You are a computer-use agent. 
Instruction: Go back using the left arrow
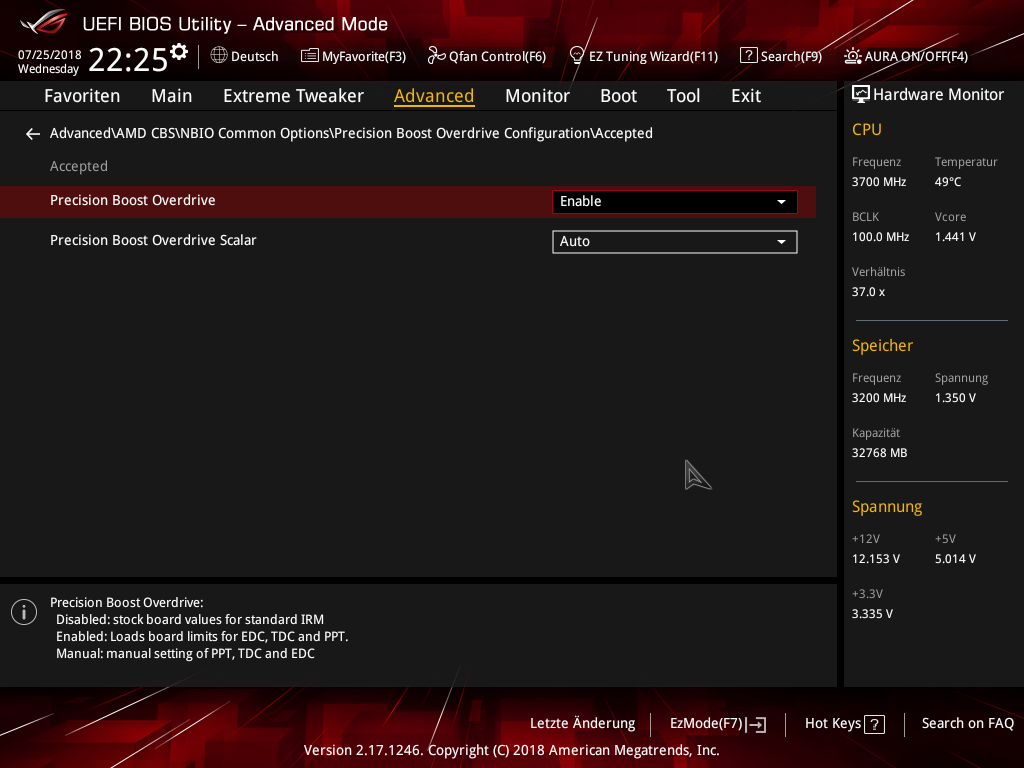pos(33,134)
